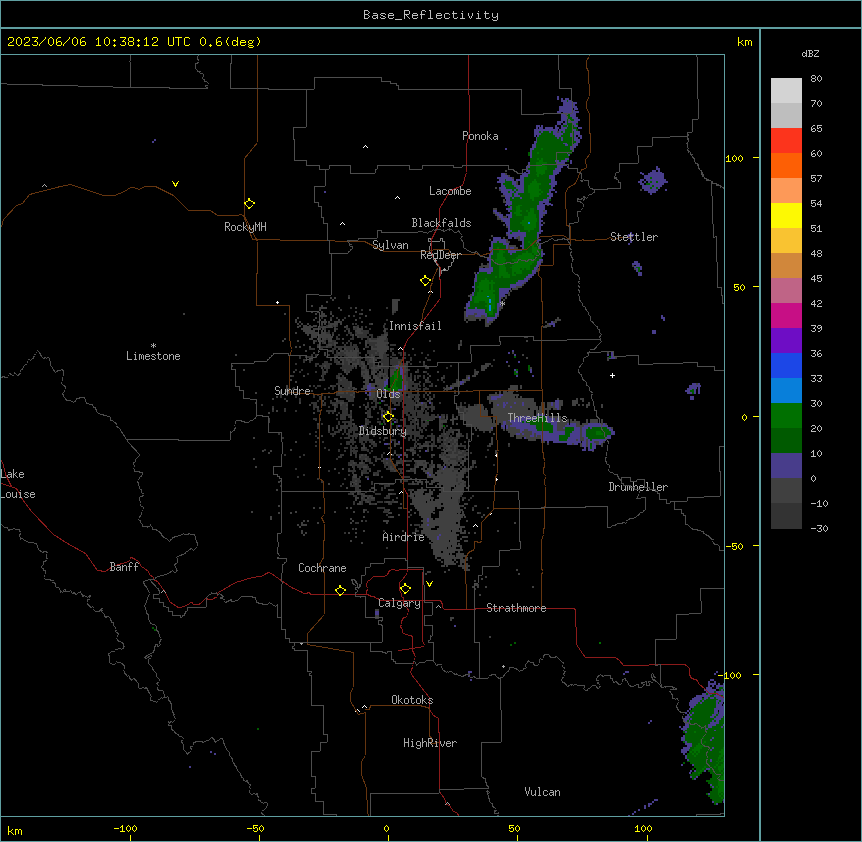Click the Lake Louise label

(18, 484)
